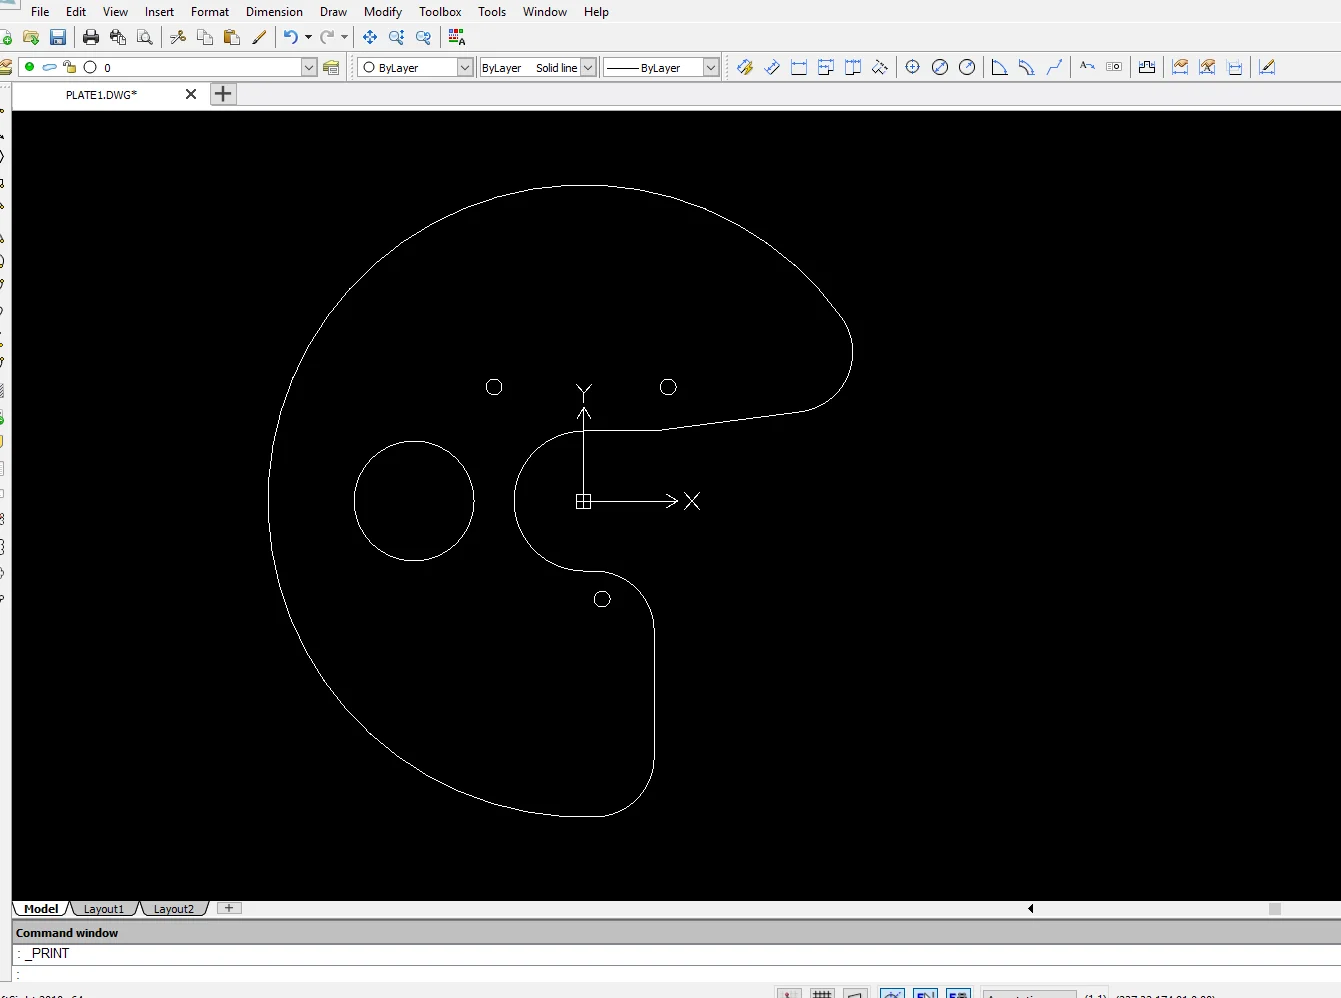Open the Dimension menu
This screenshot has width=1341, height=998.
(x=274, y=12)
